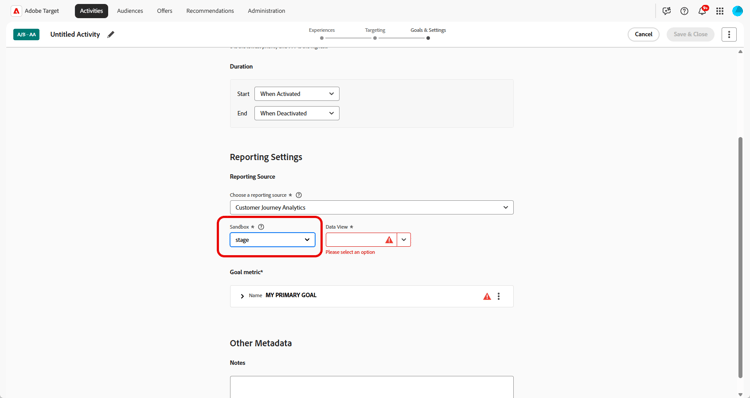This screenshot has width=750, height=398.
Task: Open the Start duration dropdown
Action: pyautogui.click(x=297, y=94)
